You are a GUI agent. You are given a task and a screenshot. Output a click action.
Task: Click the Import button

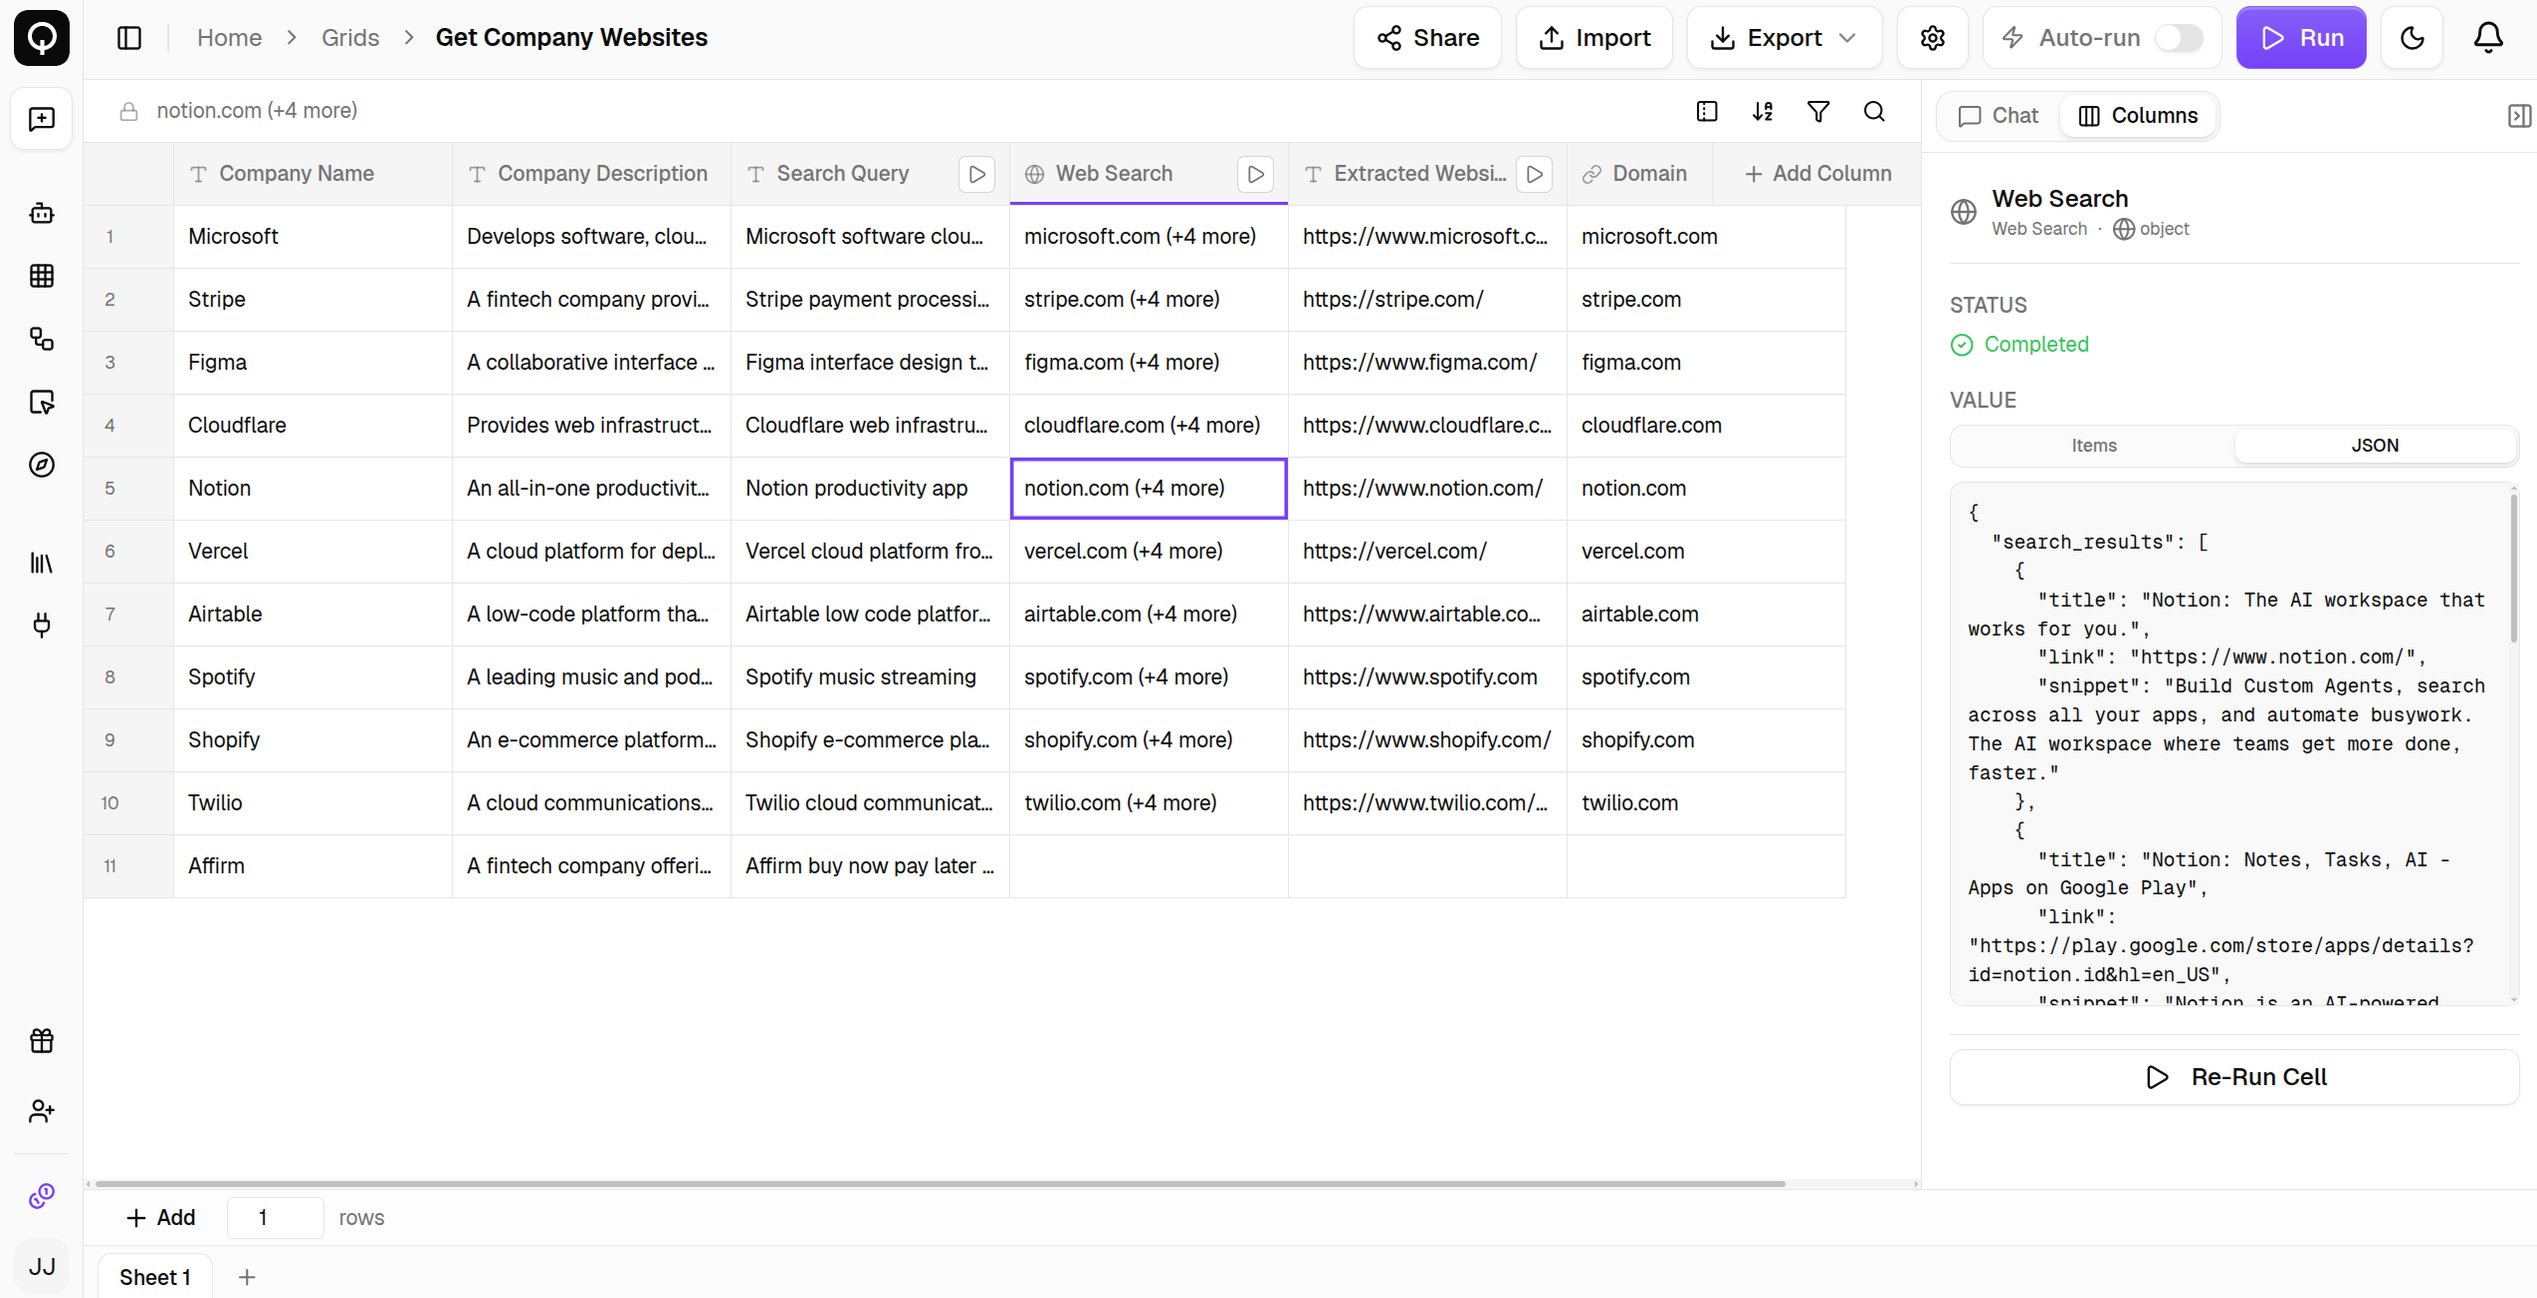pos(1594,38)
